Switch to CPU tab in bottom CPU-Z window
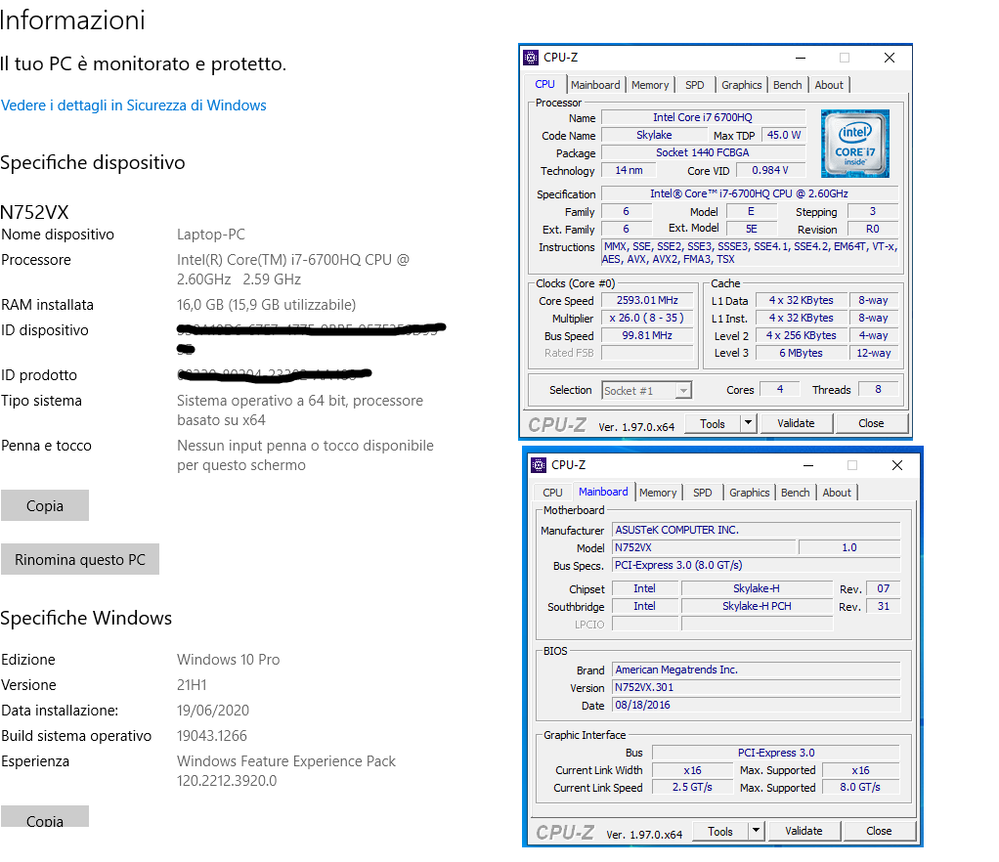 click(x=552, y=492)
